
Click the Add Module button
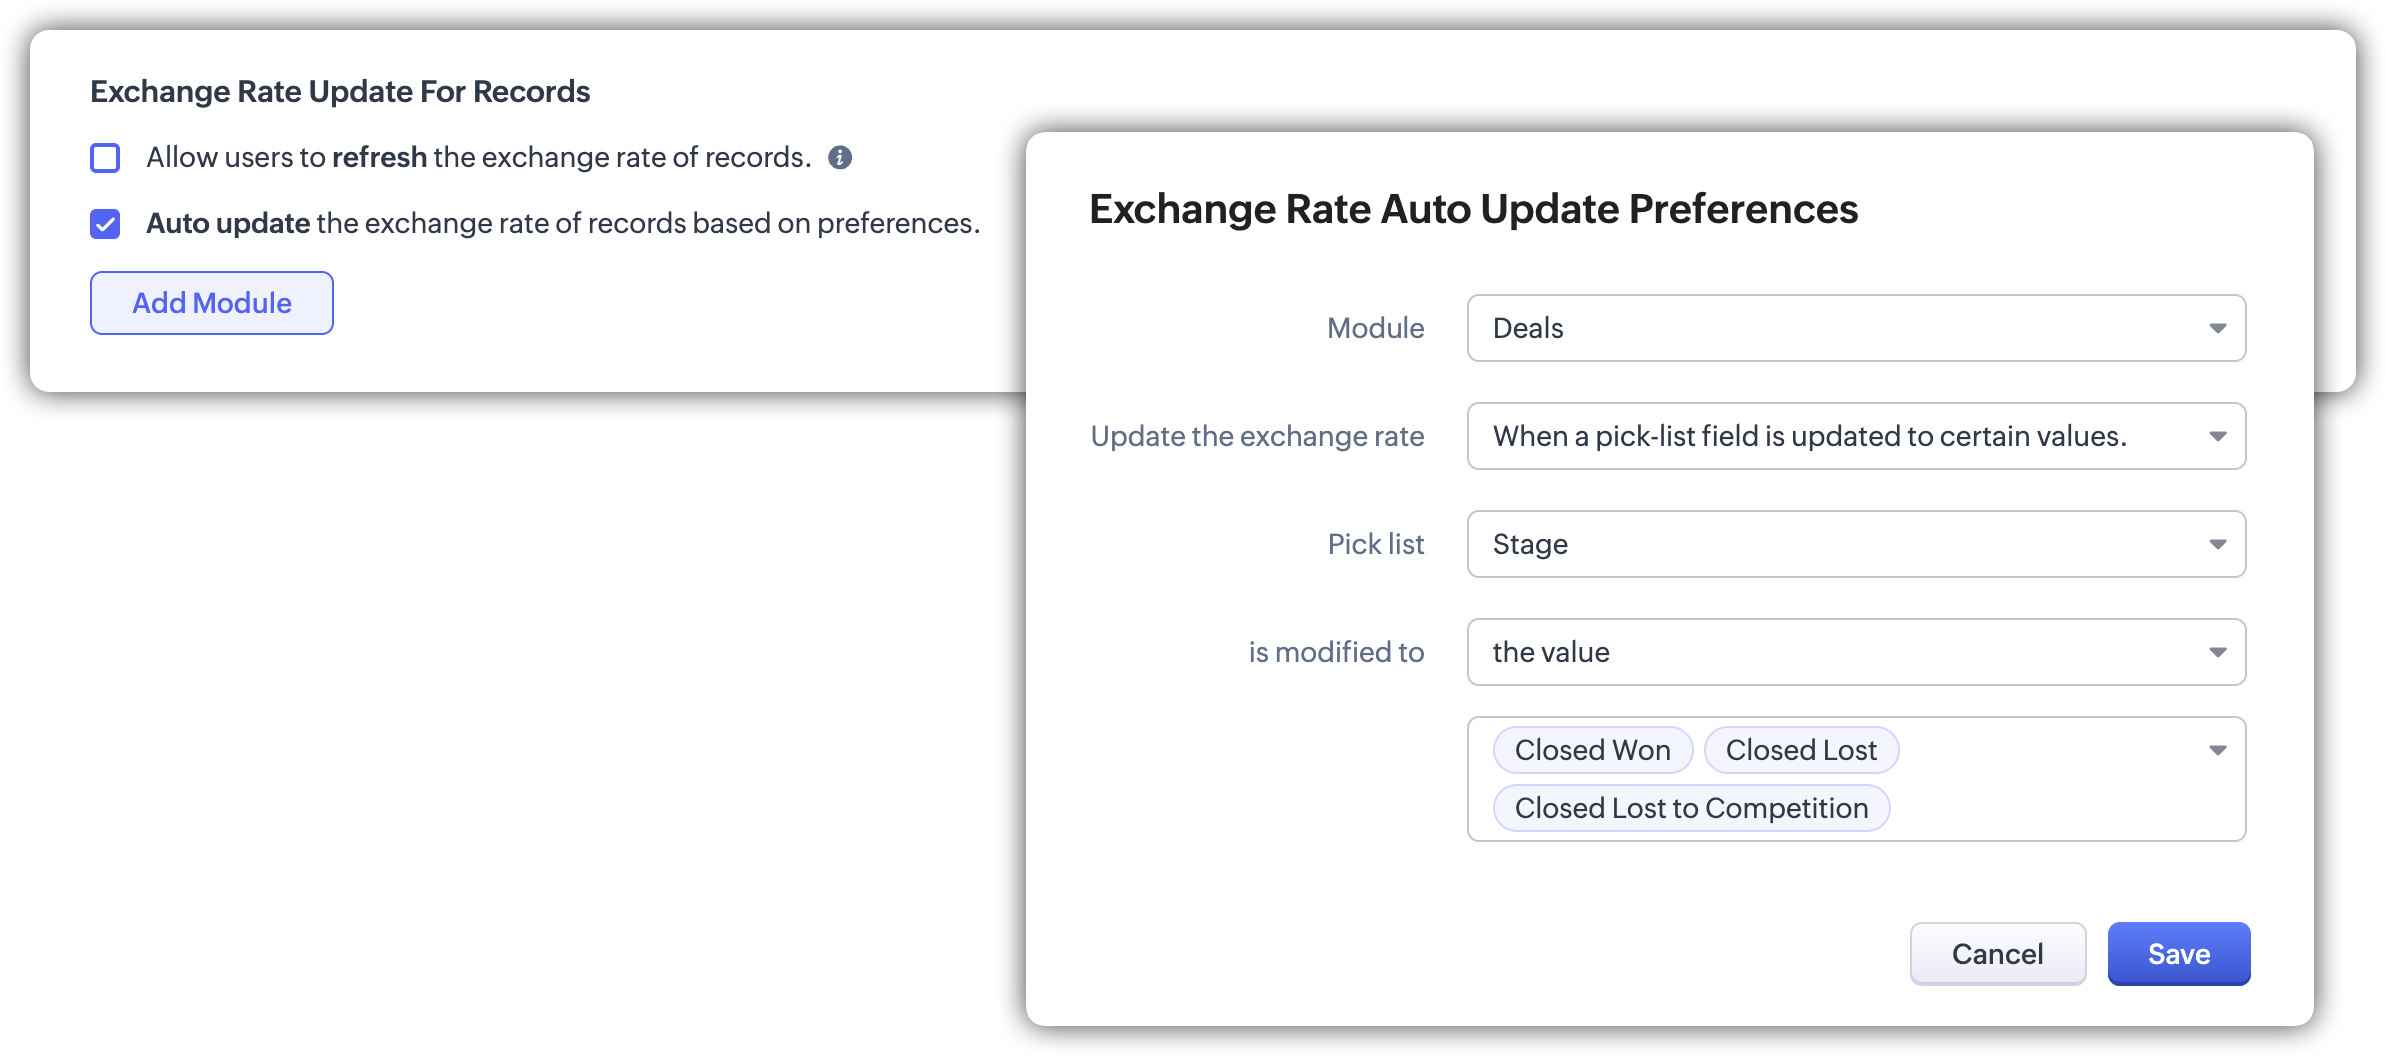pyautogui.click(x=212, y=303)
